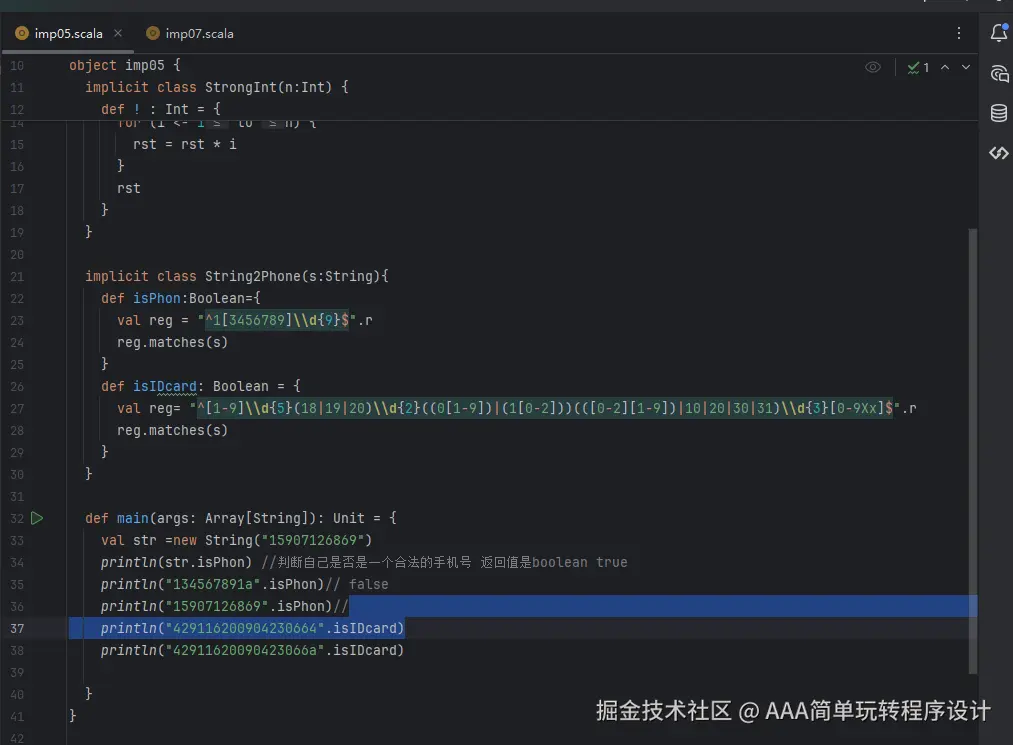This screenshot has width=1013, height=745.
Task: Click the underlined isPhon method name
Action: pos(156,297)
